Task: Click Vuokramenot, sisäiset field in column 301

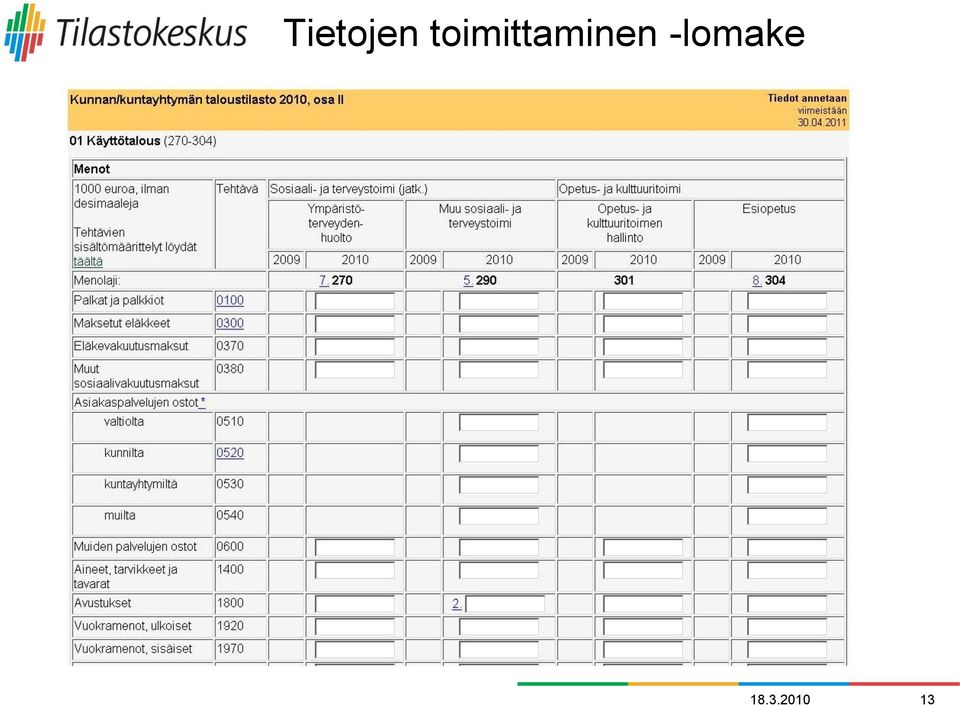Action: pyautogui.click(x=643, y=649)
